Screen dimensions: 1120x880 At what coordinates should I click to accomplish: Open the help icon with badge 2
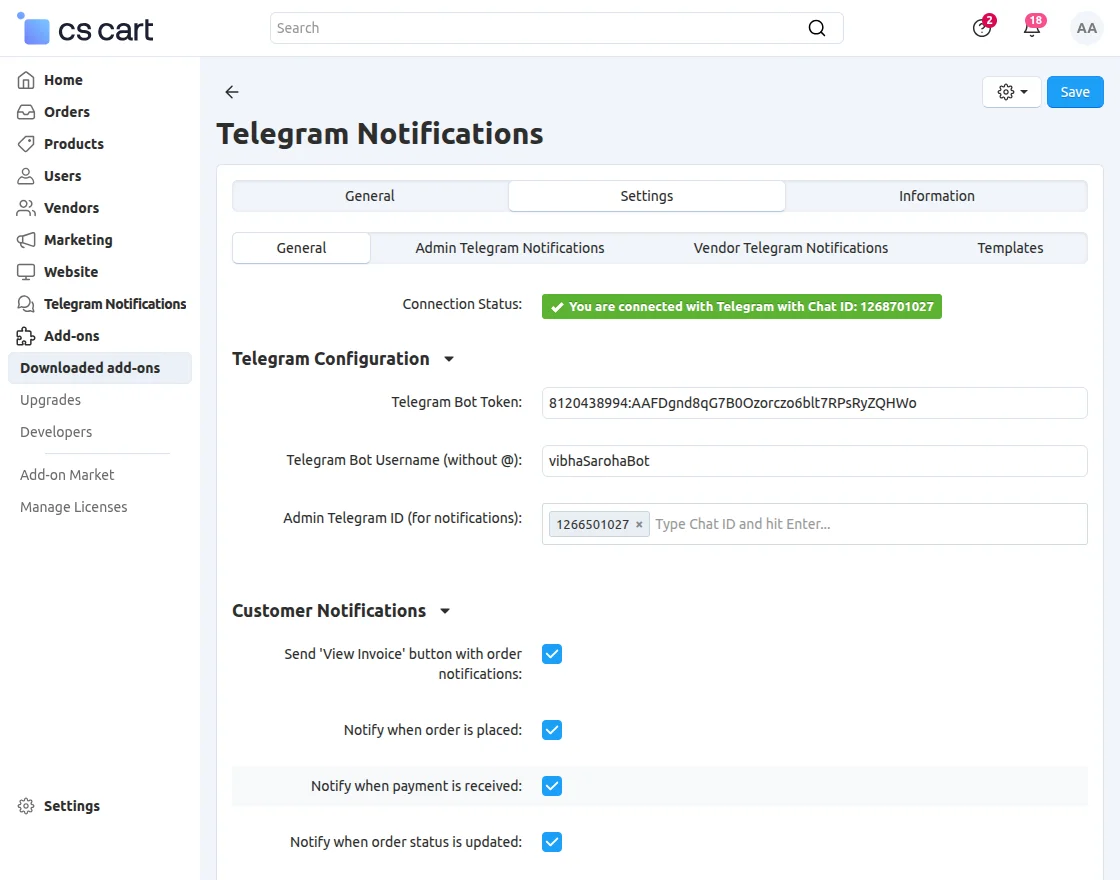[982, 28]
